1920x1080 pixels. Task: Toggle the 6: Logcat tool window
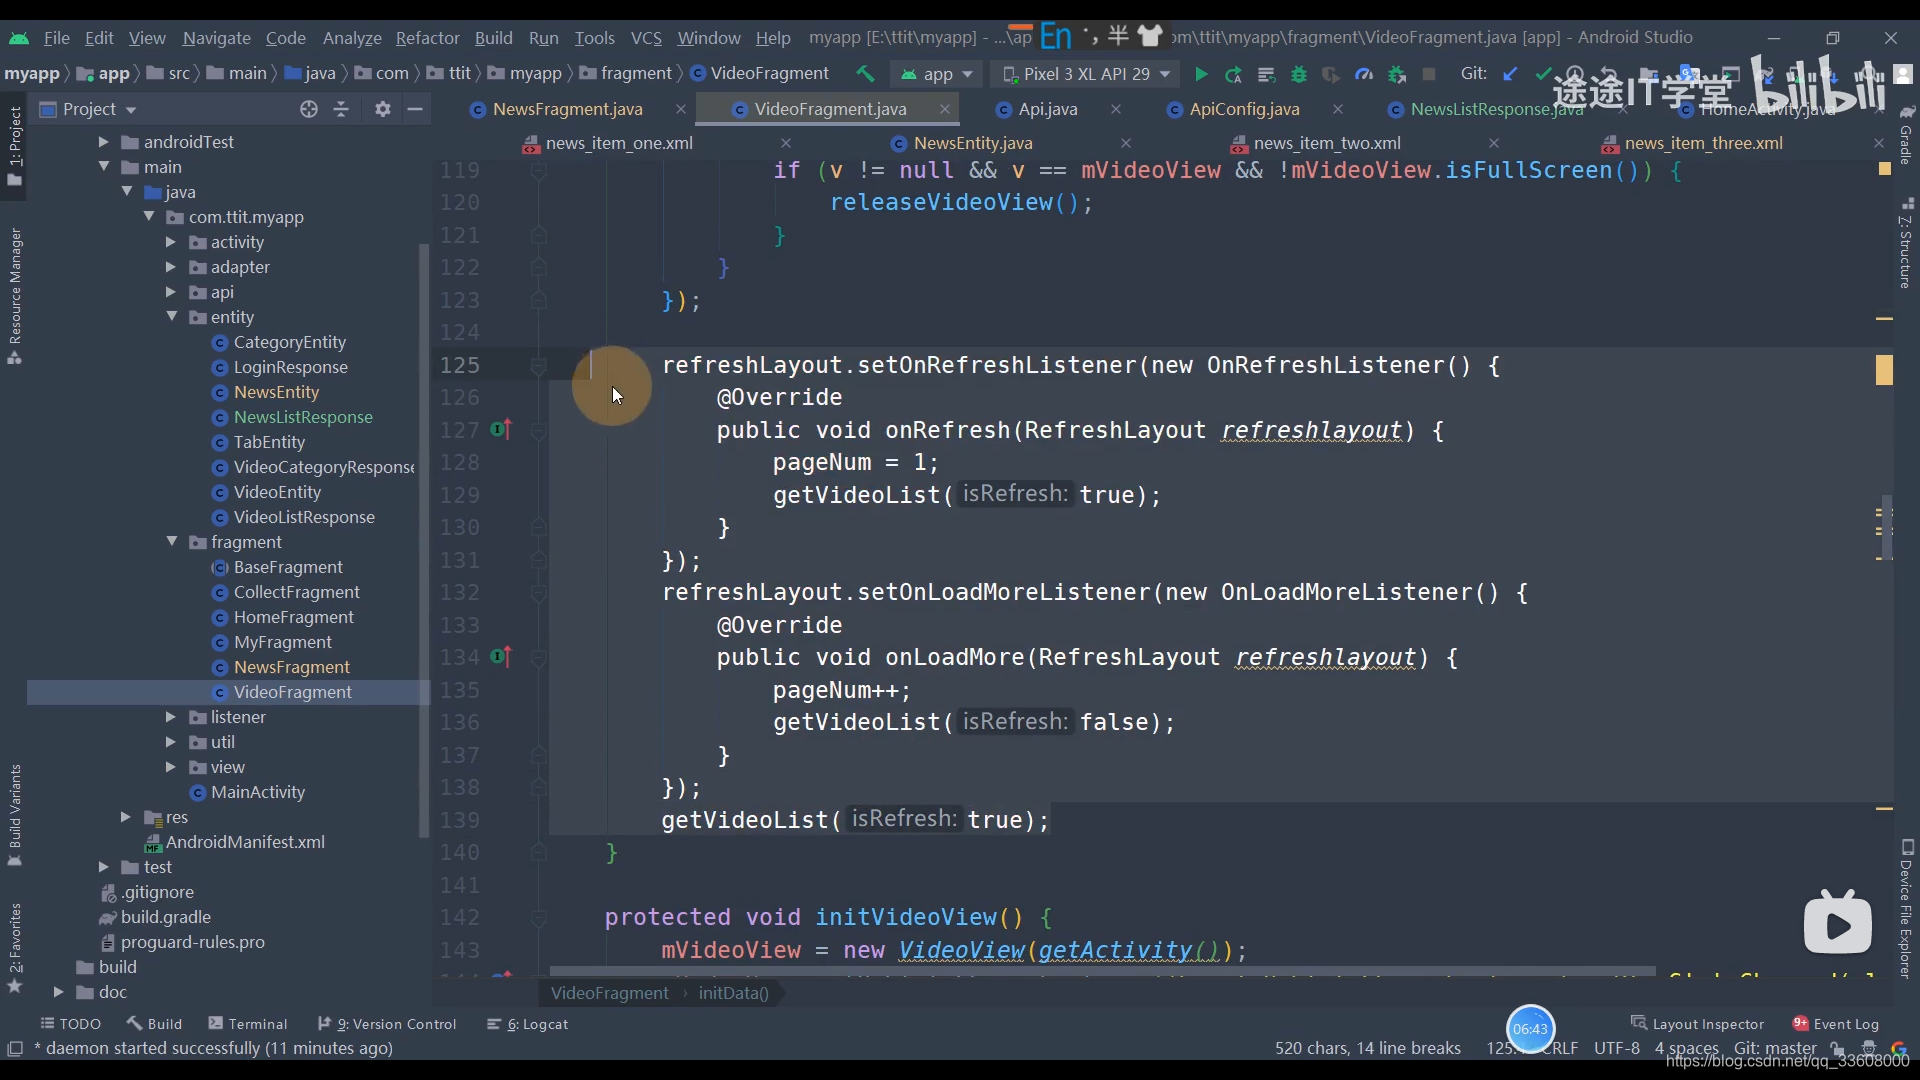528,1024
